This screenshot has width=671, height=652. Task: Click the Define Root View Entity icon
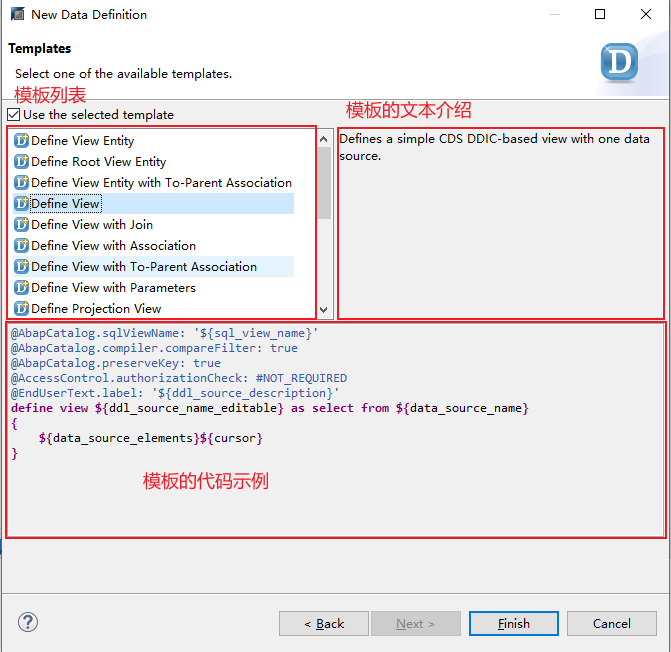click(x=21, y=162)
